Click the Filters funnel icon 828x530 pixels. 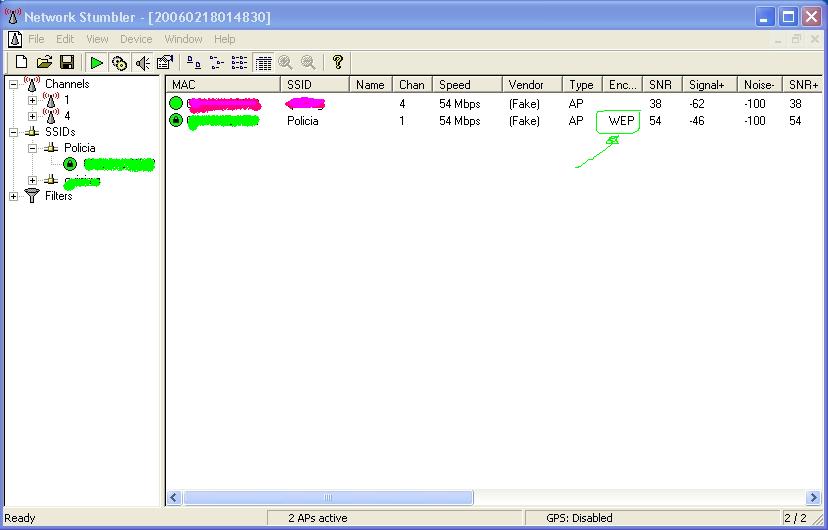point(32,196)
